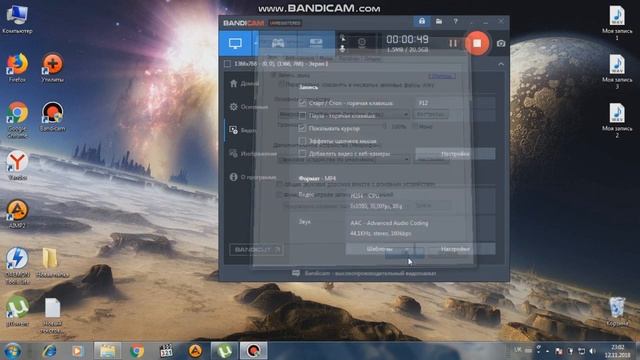Launch Internet Explorer from the taskbar

pyautogui.click(x=49, y=351)
